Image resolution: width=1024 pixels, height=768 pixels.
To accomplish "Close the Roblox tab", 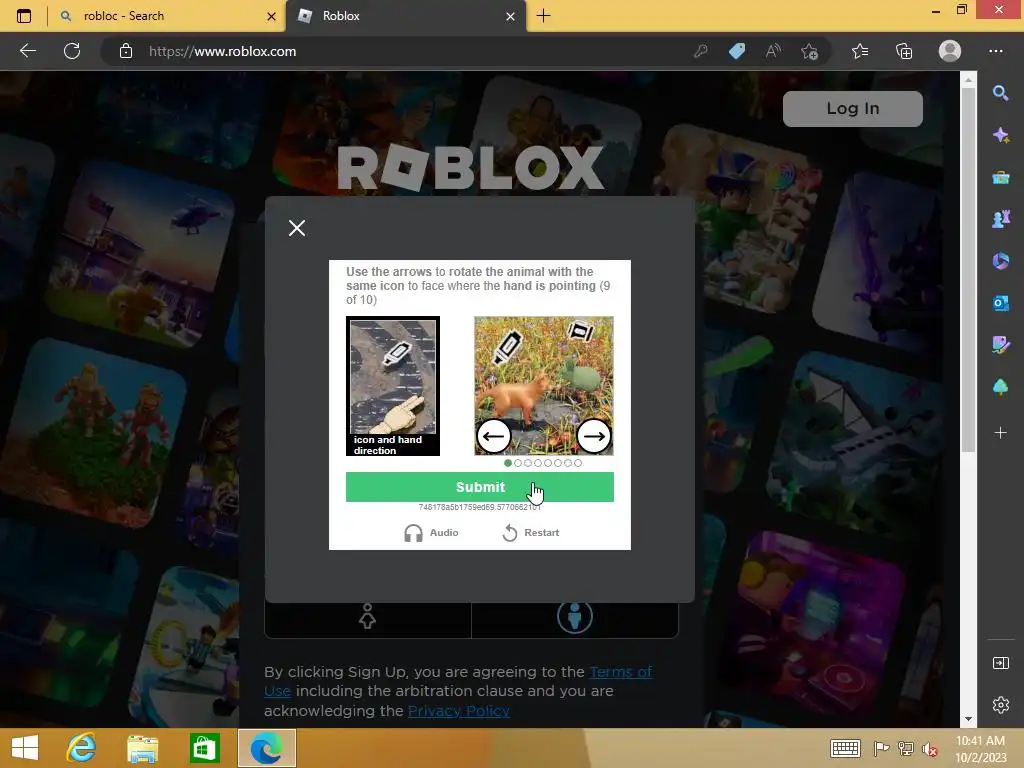I will 510,16.
